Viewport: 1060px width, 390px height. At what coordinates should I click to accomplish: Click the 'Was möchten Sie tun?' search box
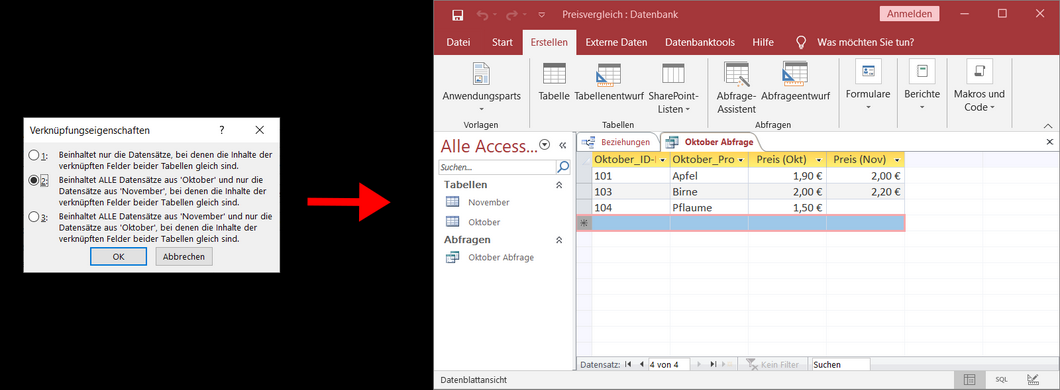click(865, 42)
